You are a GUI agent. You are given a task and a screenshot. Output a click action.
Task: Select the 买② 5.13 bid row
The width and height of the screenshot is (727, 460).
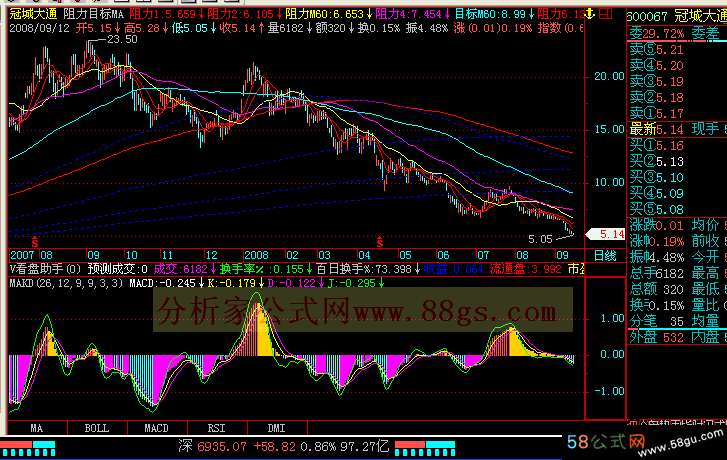[x=656, y=161]
